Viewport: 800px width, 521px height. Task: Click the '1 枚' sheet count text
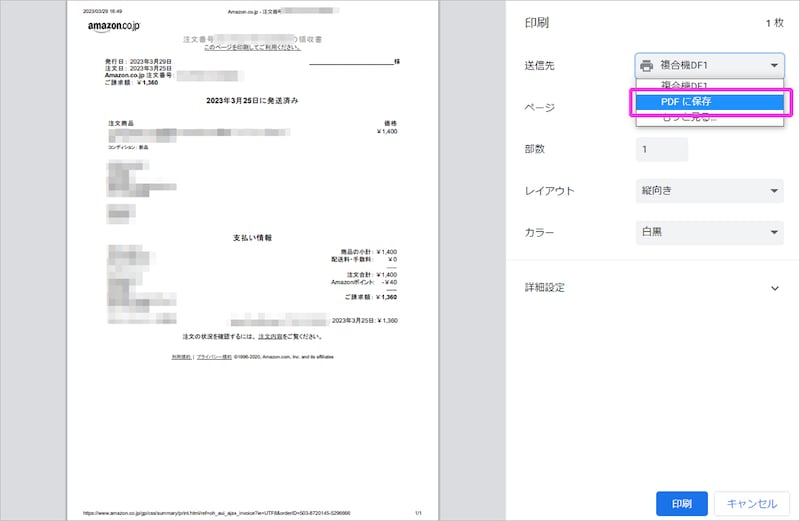[774, 23]
